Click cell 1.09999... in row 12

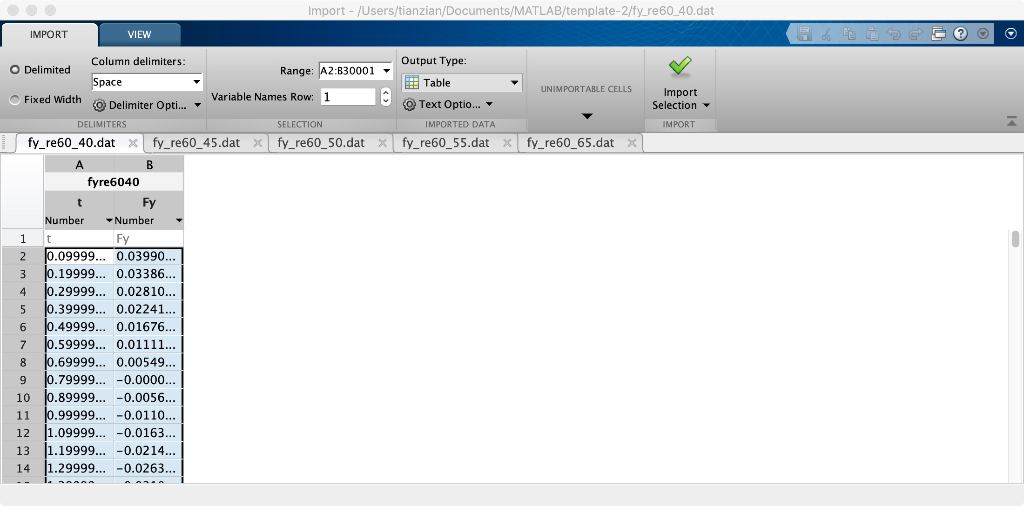point(79,433)
